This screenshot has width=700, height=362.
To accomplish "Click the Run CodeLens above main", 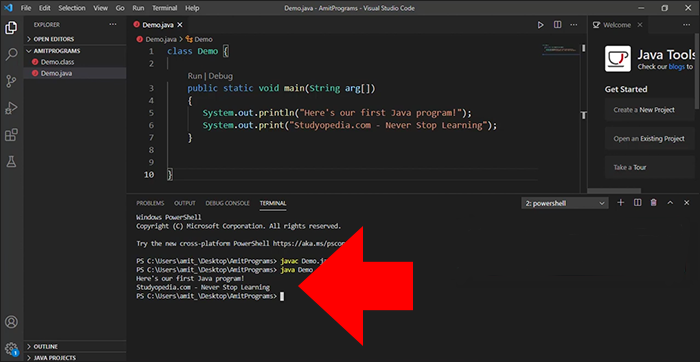I will coord(195,76).
